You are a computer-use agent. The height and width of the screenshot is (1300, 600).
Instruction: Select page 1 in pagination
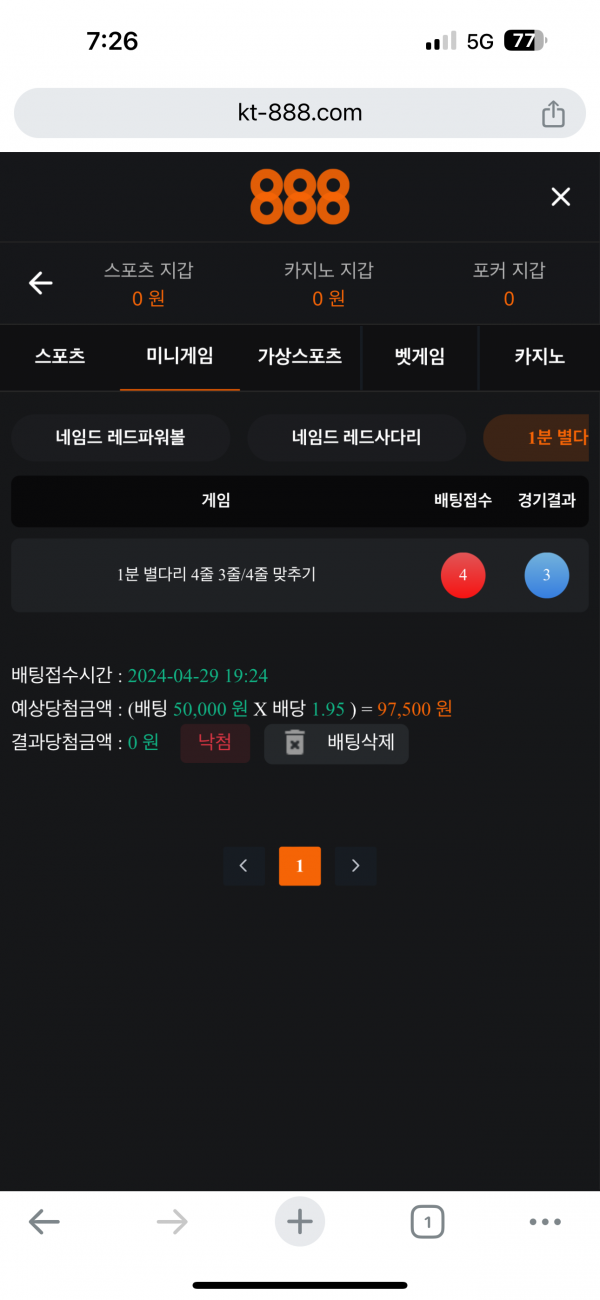click(x=300, y=866)
